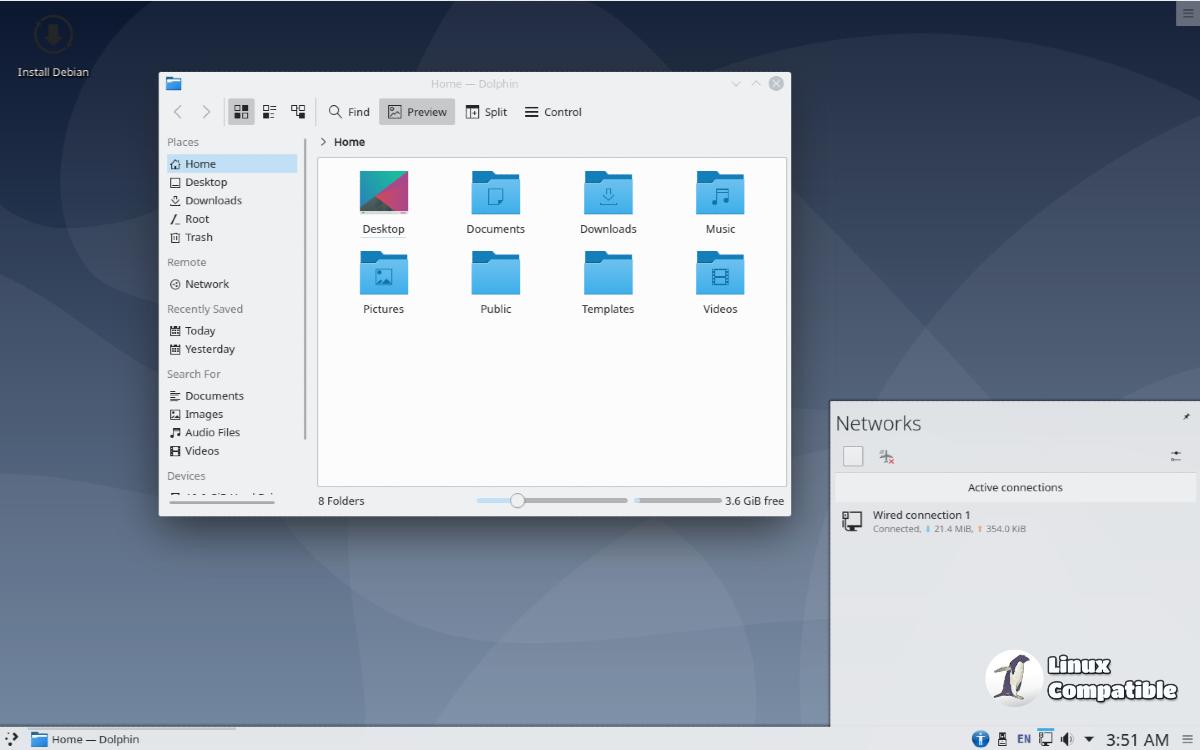Pin the Networks popup open

1186,417
